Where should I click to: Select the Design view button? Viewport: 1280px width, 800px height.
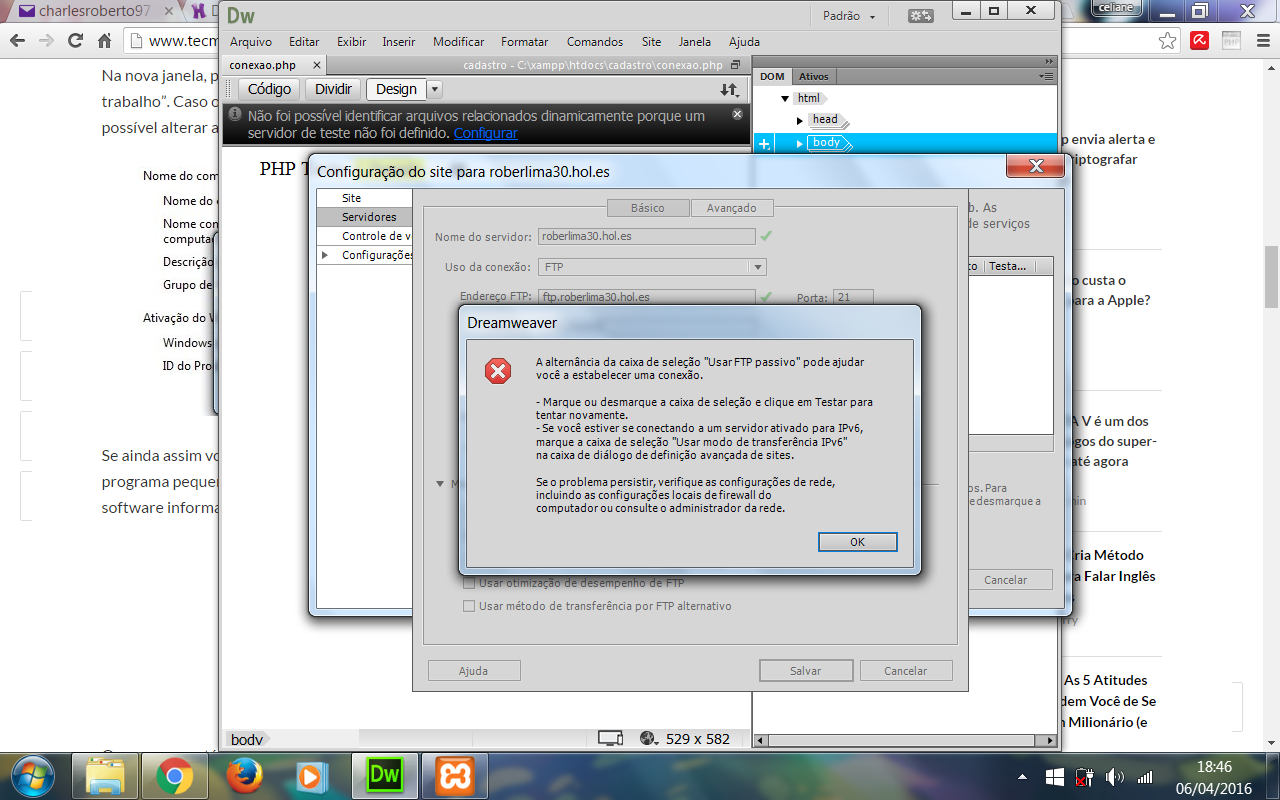[396, 89]
